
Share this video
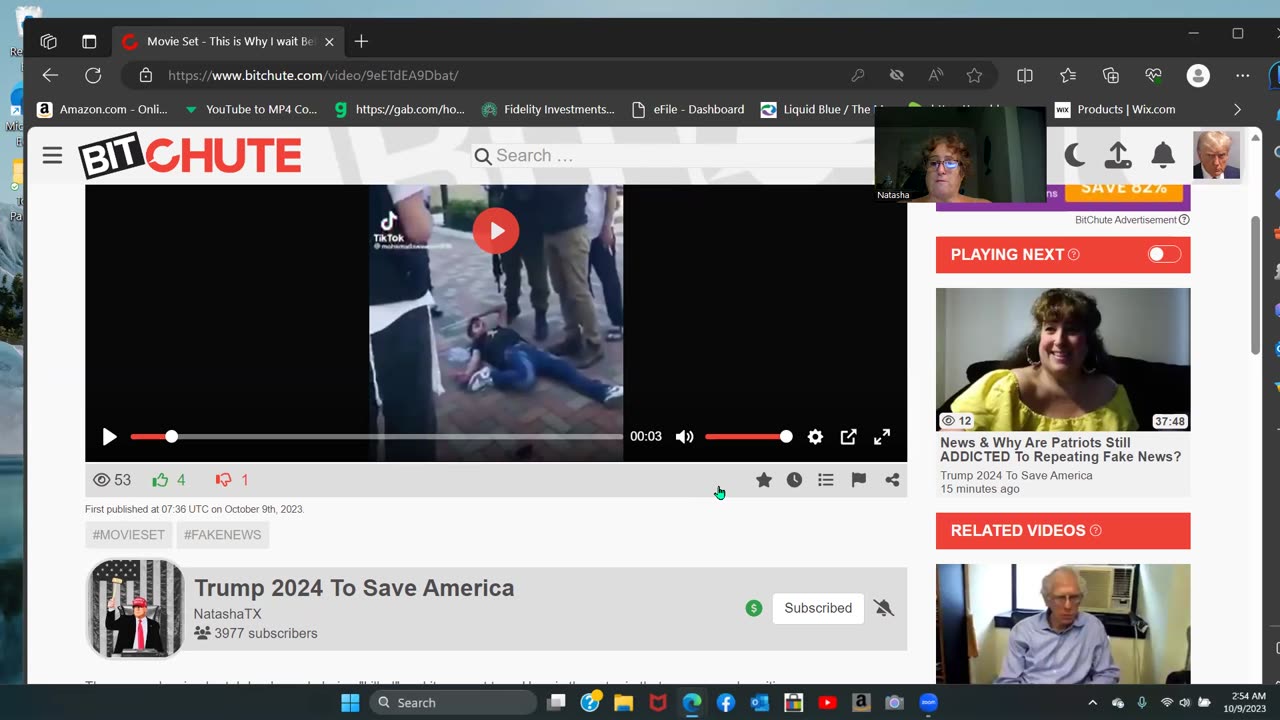tap(892, 480)
